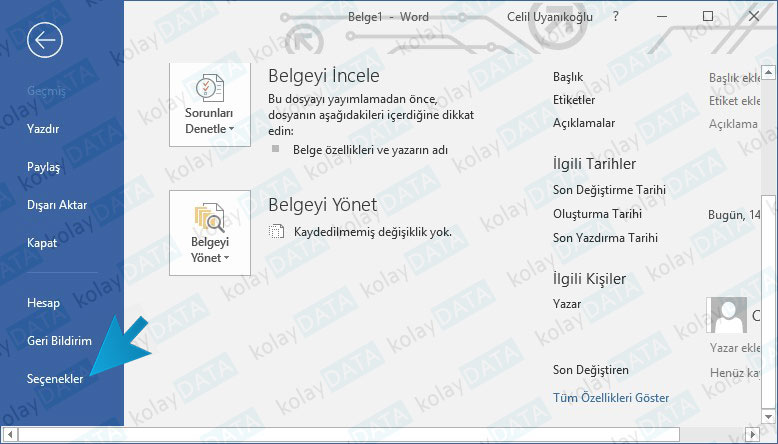Click the Açıklama add field
The image size is (778, 444).
point(733,124)
